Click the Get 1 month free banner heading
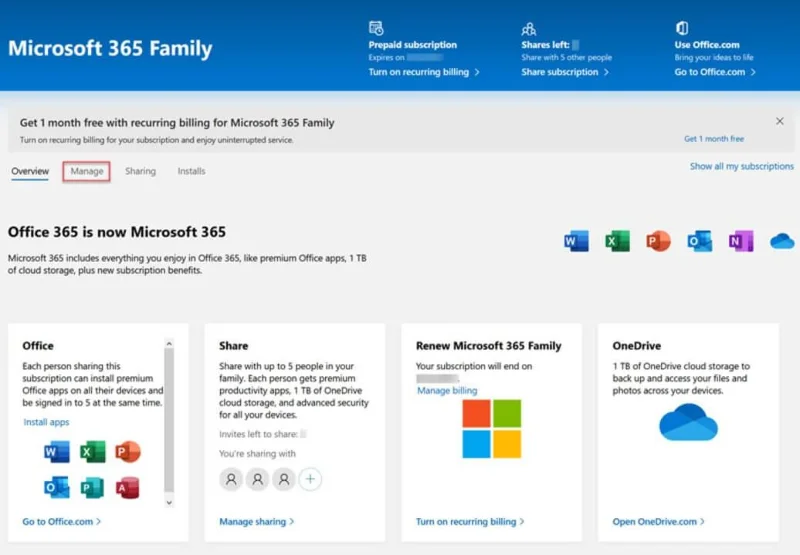The height and width of the screenshot is (555, 800). (177, 123)
